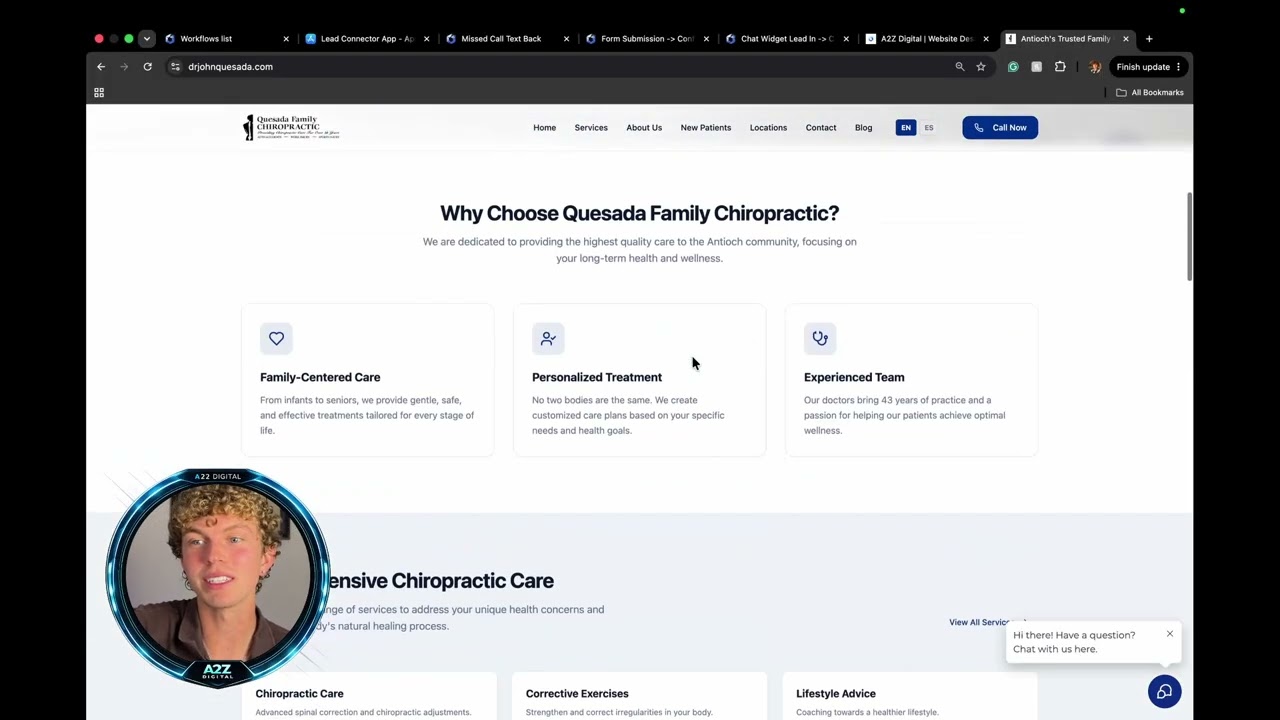The image size is (1280, 720).
Task: Open the New Patients nav link
Action: [x=706, y=128]
